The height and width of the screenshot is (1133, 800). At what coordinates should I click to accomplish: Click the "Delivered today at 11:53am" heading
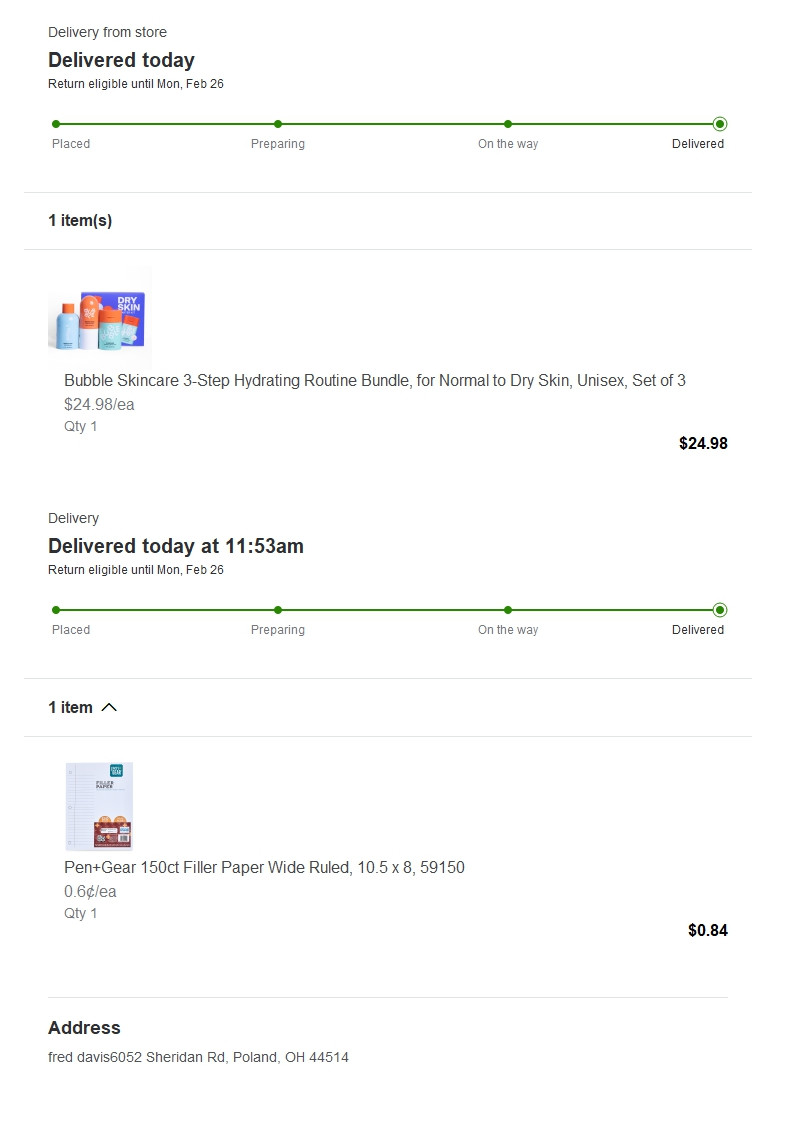[x=176, y=547]
